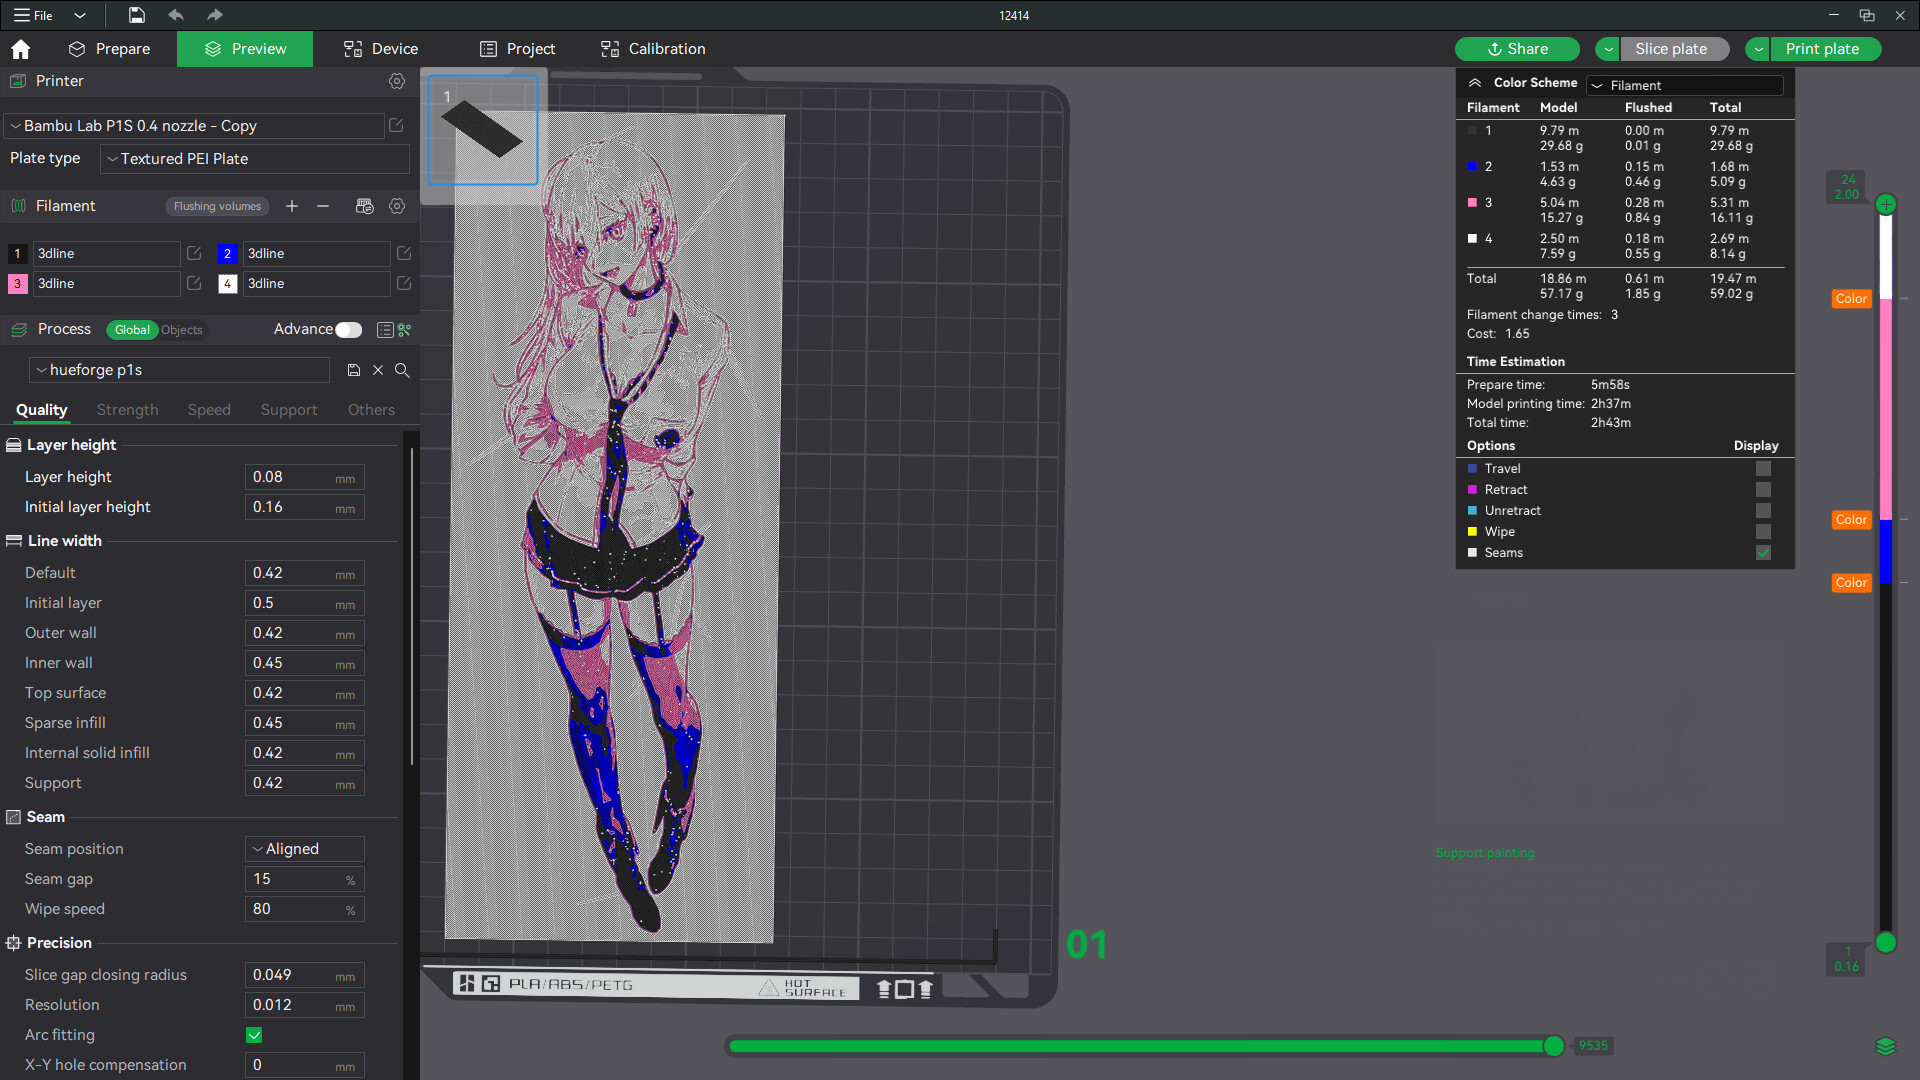Click the Slice plate button
This screenshot has width=1920, height=1080.
coord(1675,49)
